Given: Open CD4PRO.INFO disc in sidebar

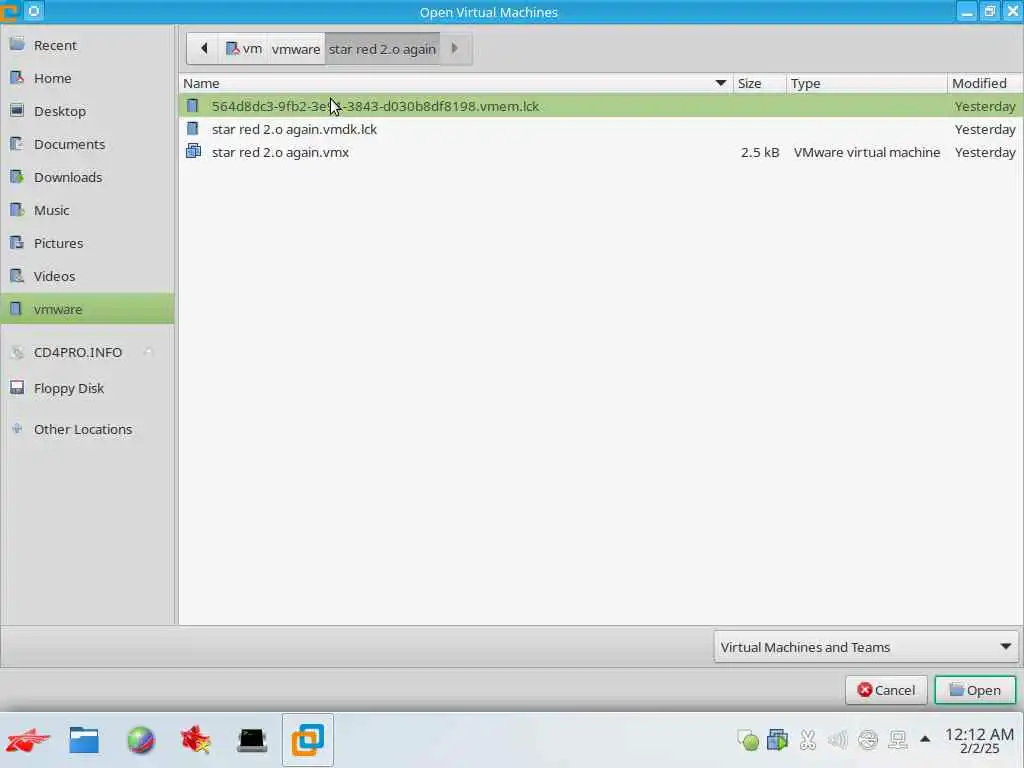Looking at the screenshot, I should [78, 352].
